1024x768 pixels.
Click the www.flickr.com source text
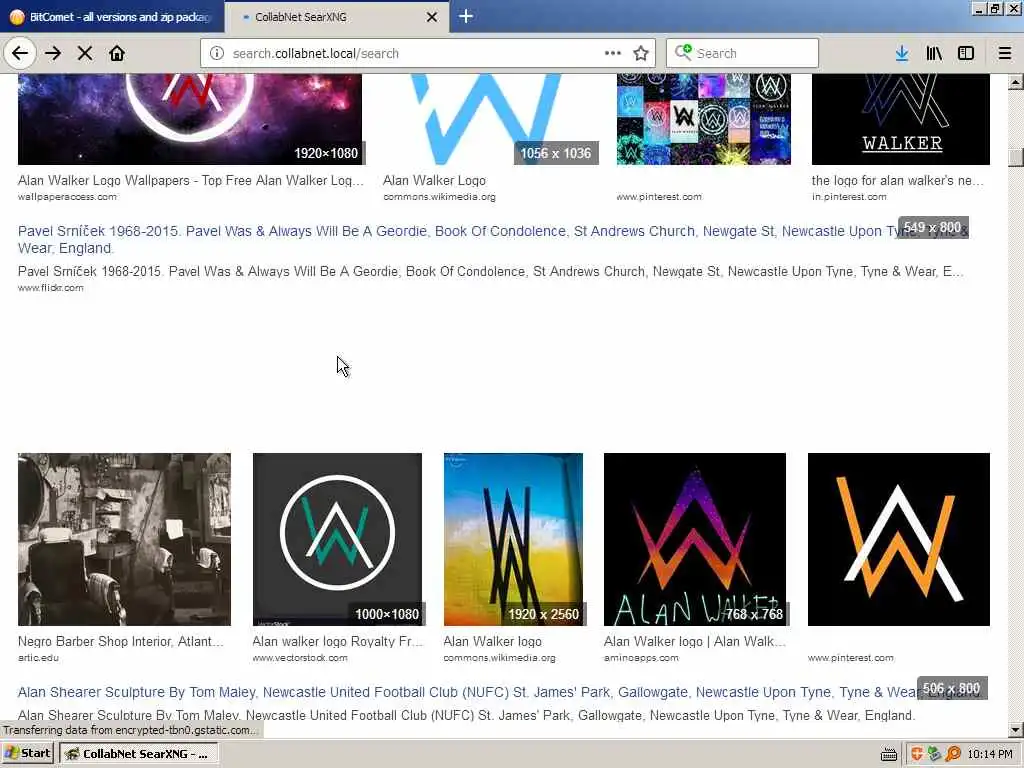coord(51,288)
